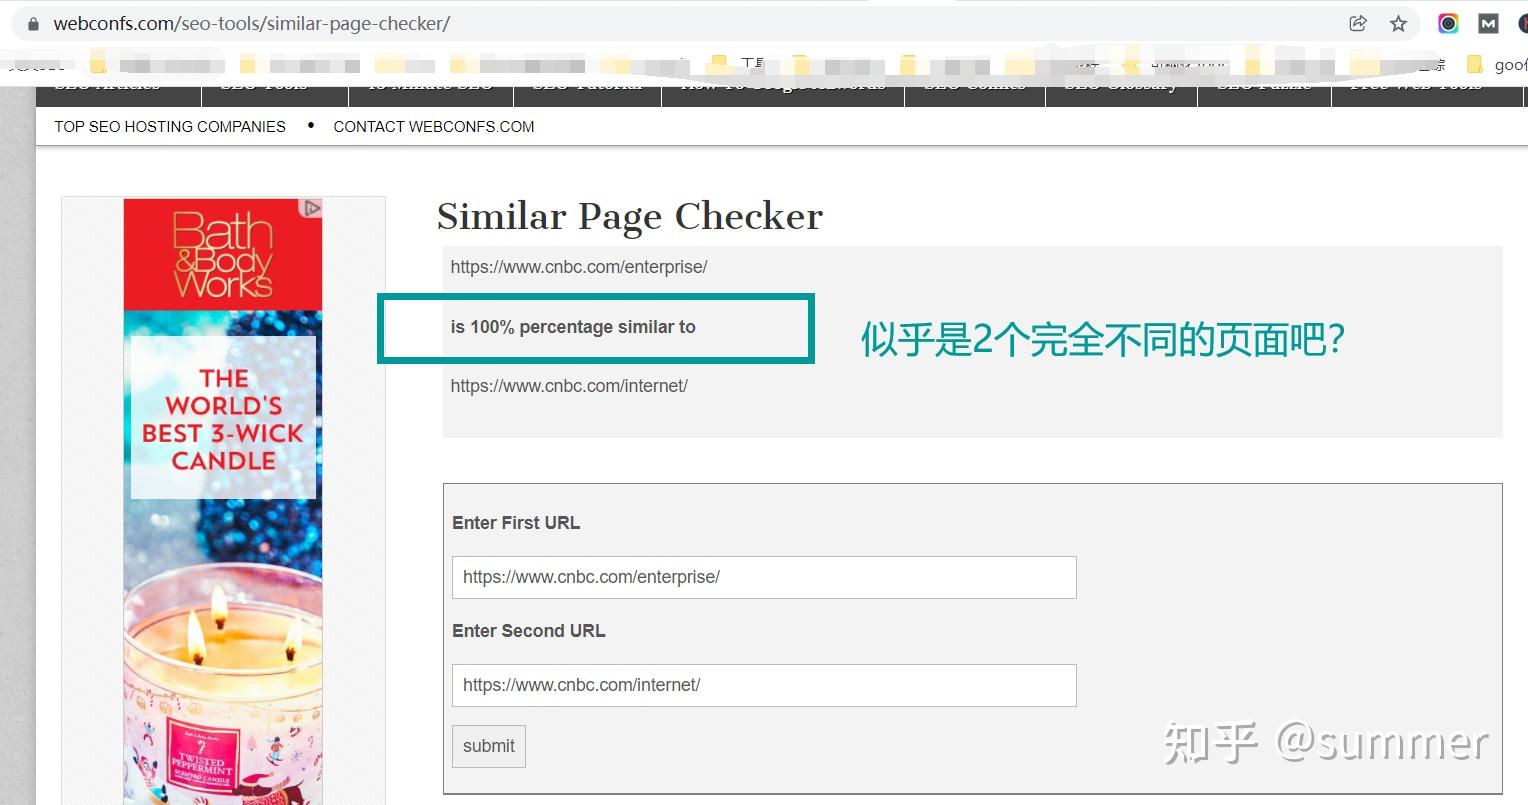1528x805 pixels.
Task: Click the submit button
Action: [489, 746]
